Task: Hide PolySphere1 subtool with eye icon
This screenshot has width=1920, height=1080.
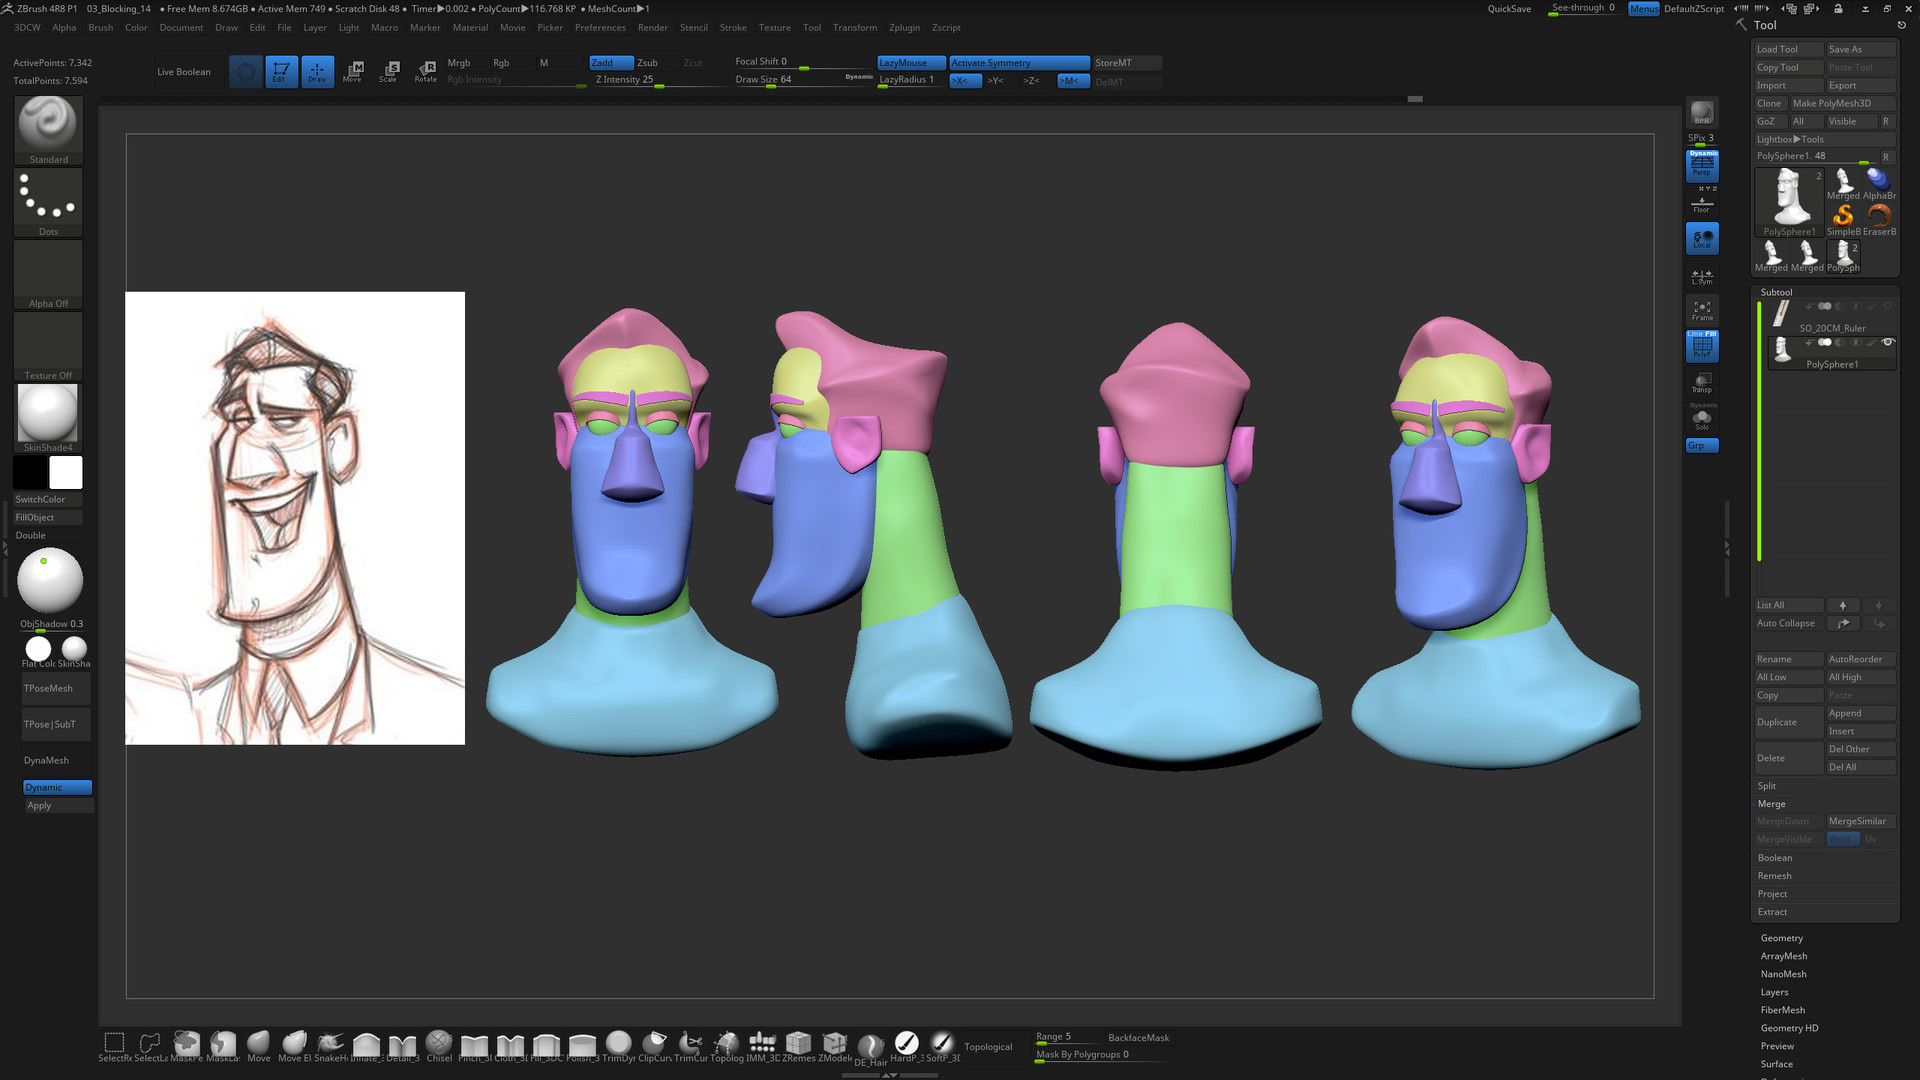Action: [x=1888, y=343]
